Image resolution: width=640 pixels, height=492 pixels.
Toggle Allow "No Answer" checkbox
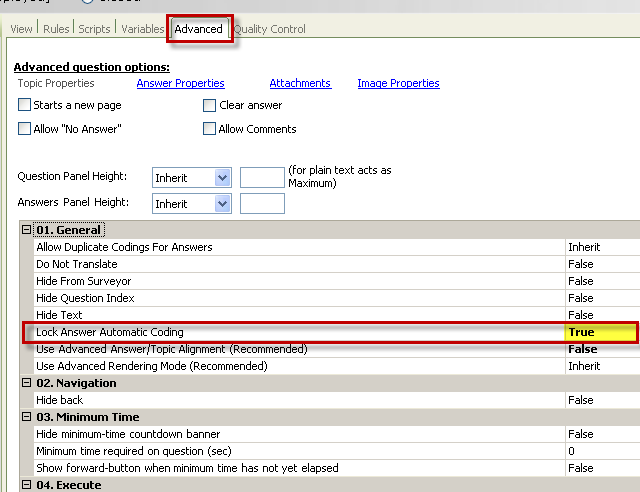pos(24,129)
